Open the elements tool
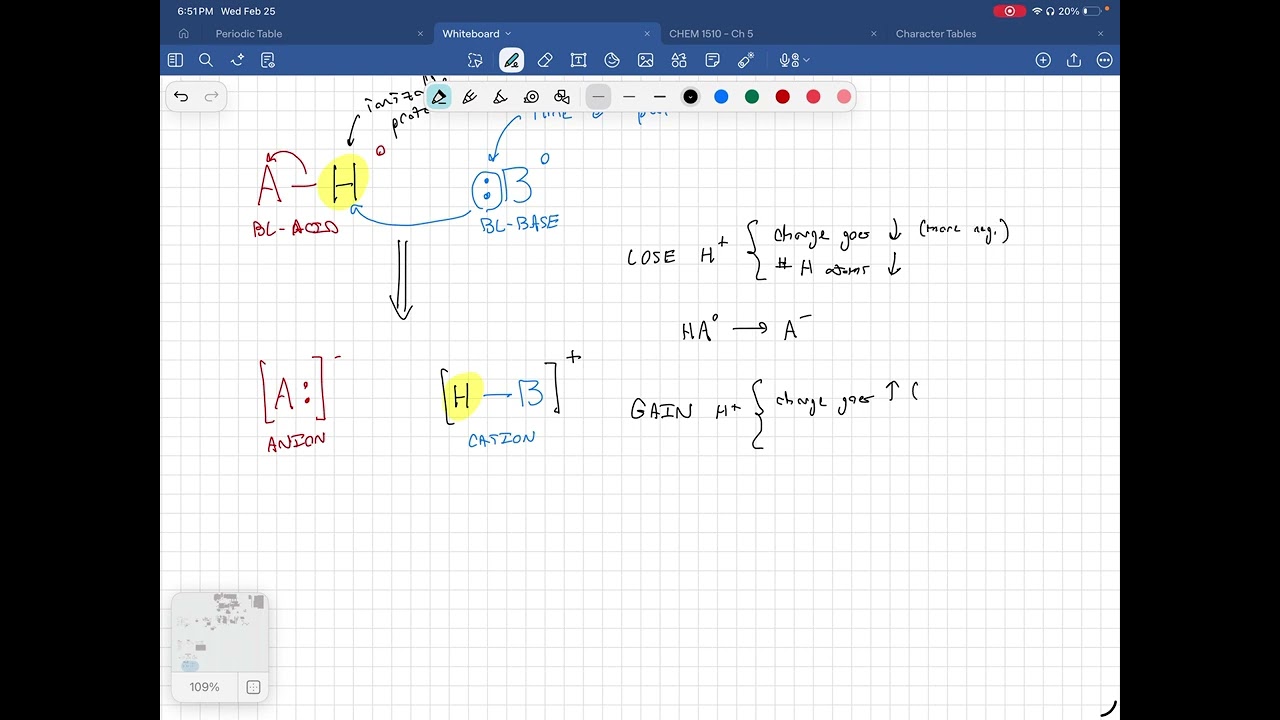The width and height of the screenshot is (1280, 720). pos(679,60)
